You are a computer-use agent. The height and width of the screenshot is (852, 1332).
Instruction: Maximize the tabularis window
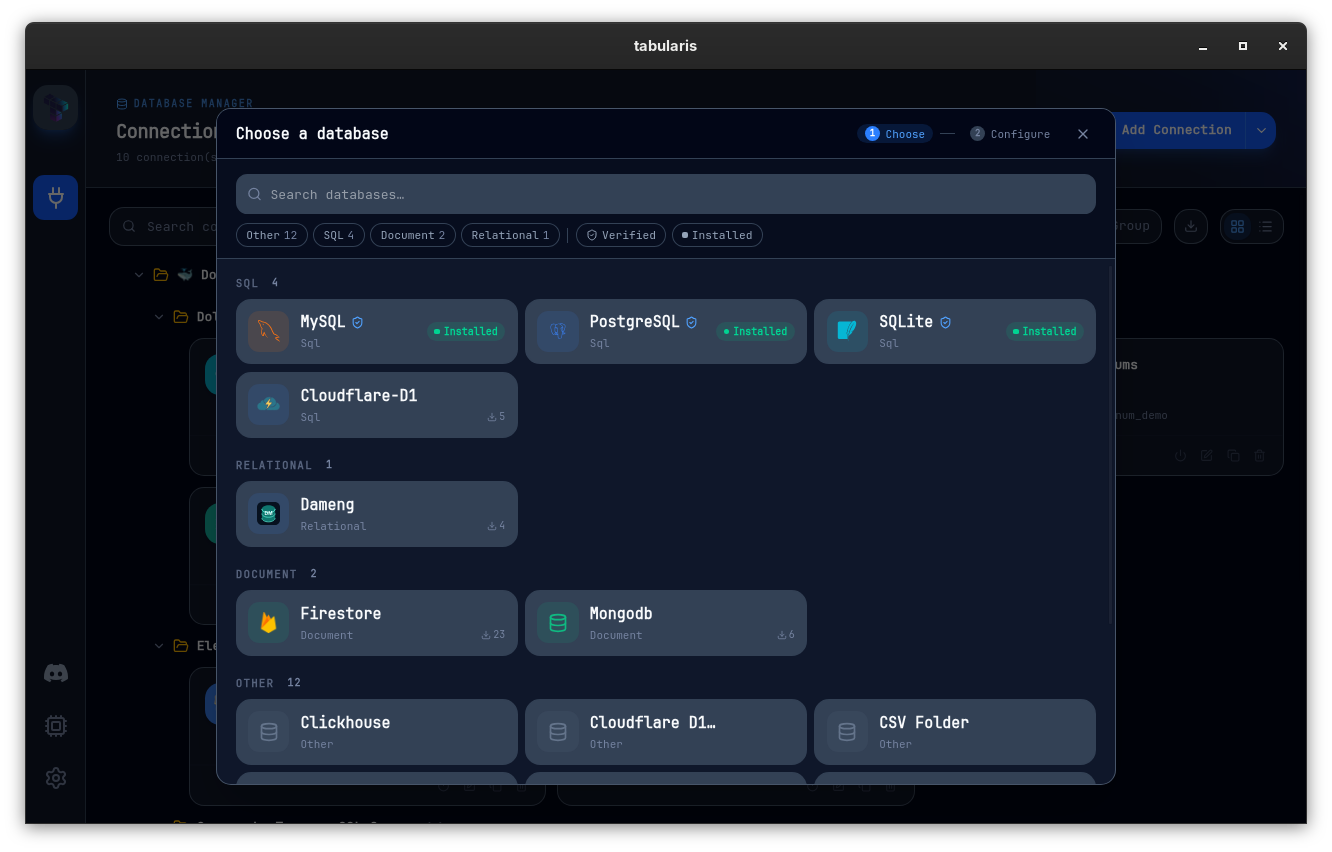click(x=1242, y=46)
